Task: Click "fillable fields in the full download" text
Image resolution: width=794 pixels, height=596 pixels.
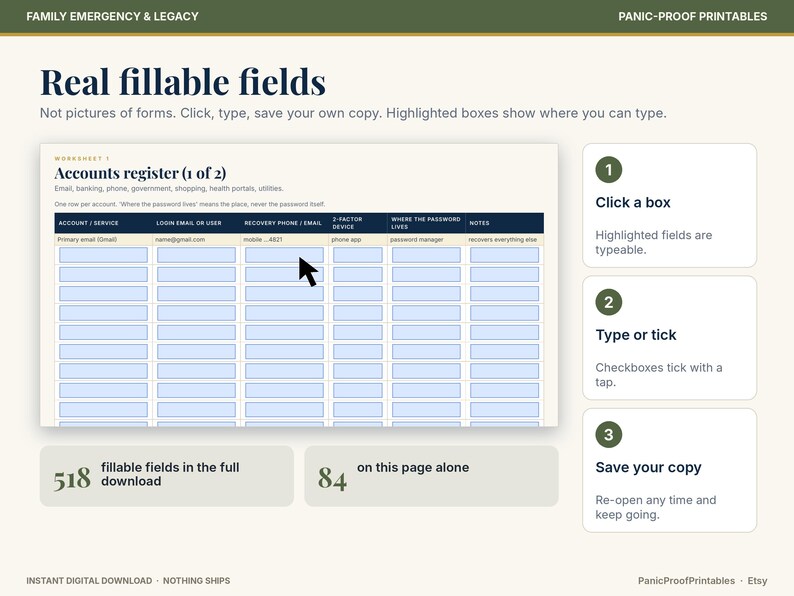Action: [170, 474]
